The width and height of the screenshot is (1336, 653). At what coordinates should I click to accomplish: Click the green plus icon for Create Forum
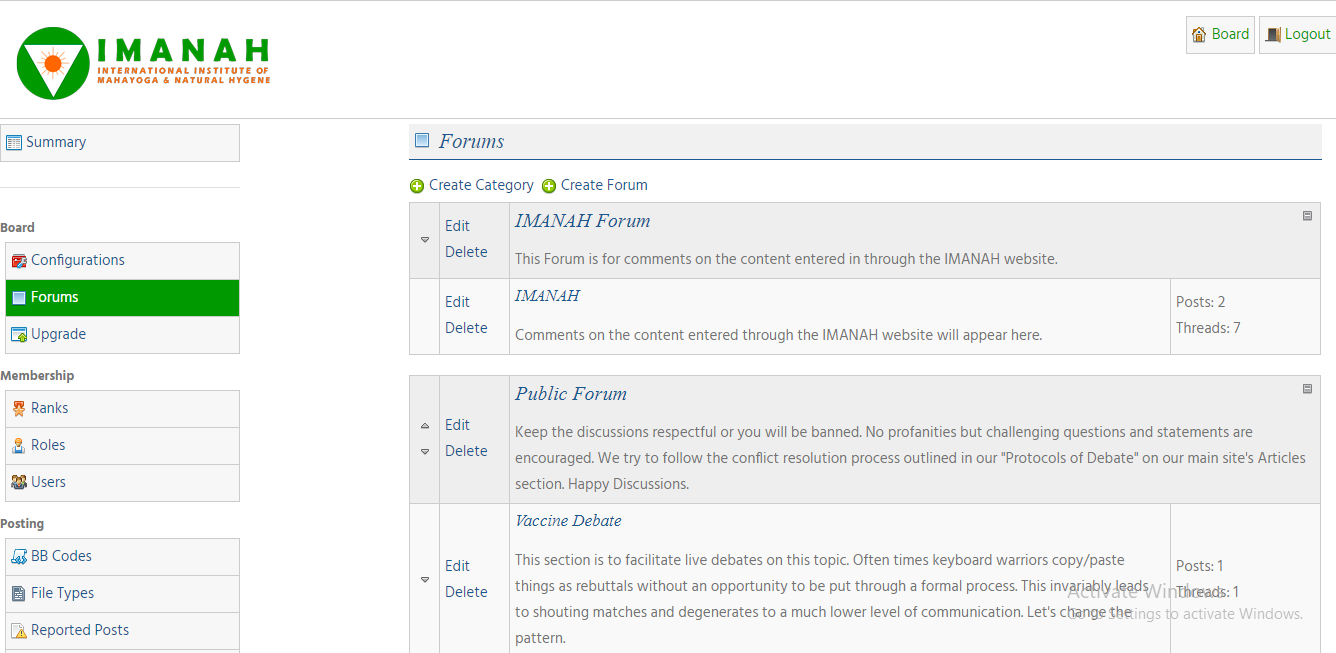coord(549,186)
